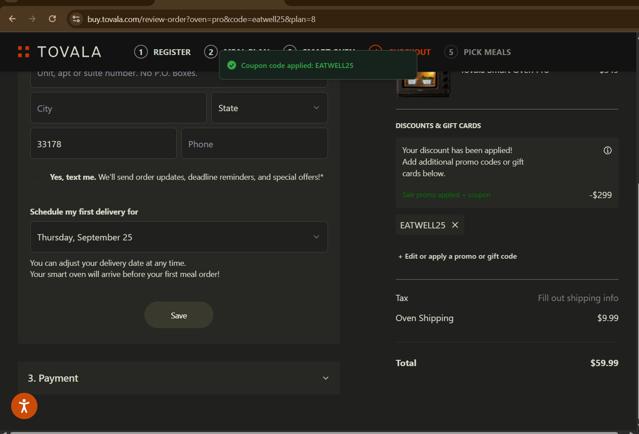Open the See promo applied link
The image size is (639, 434).
point(447,195)
